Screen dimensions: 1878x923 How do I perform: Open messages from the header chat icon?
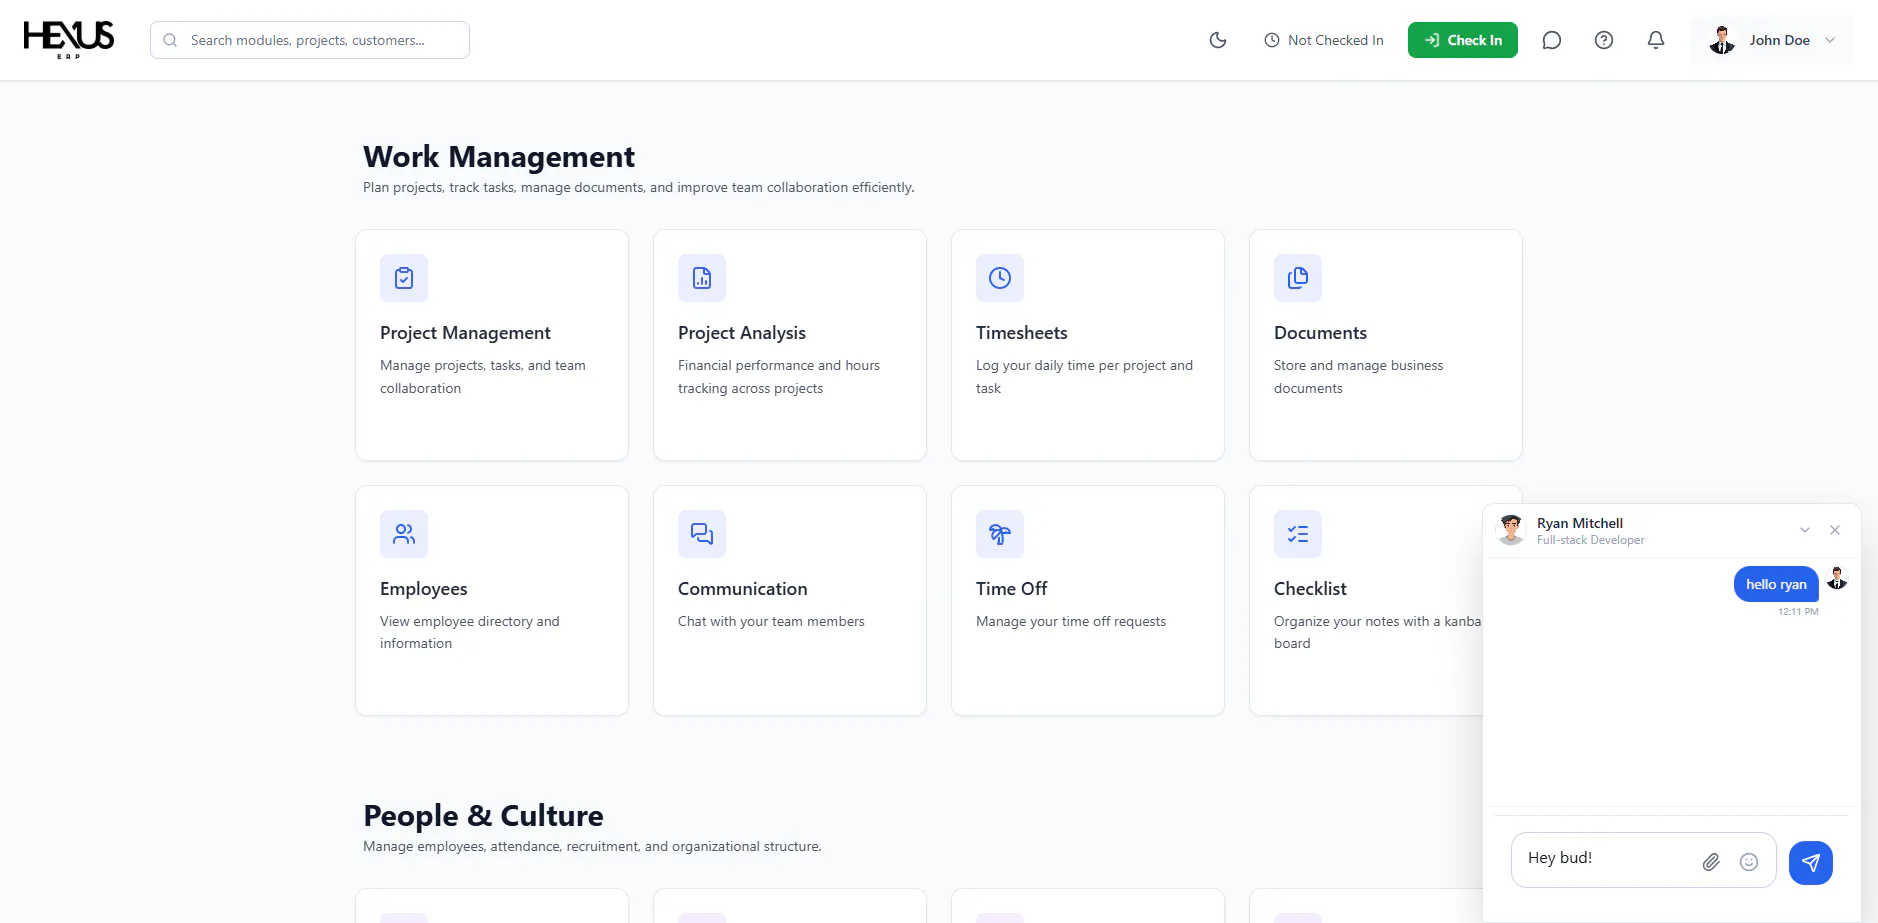click(x=1552, y=40)
